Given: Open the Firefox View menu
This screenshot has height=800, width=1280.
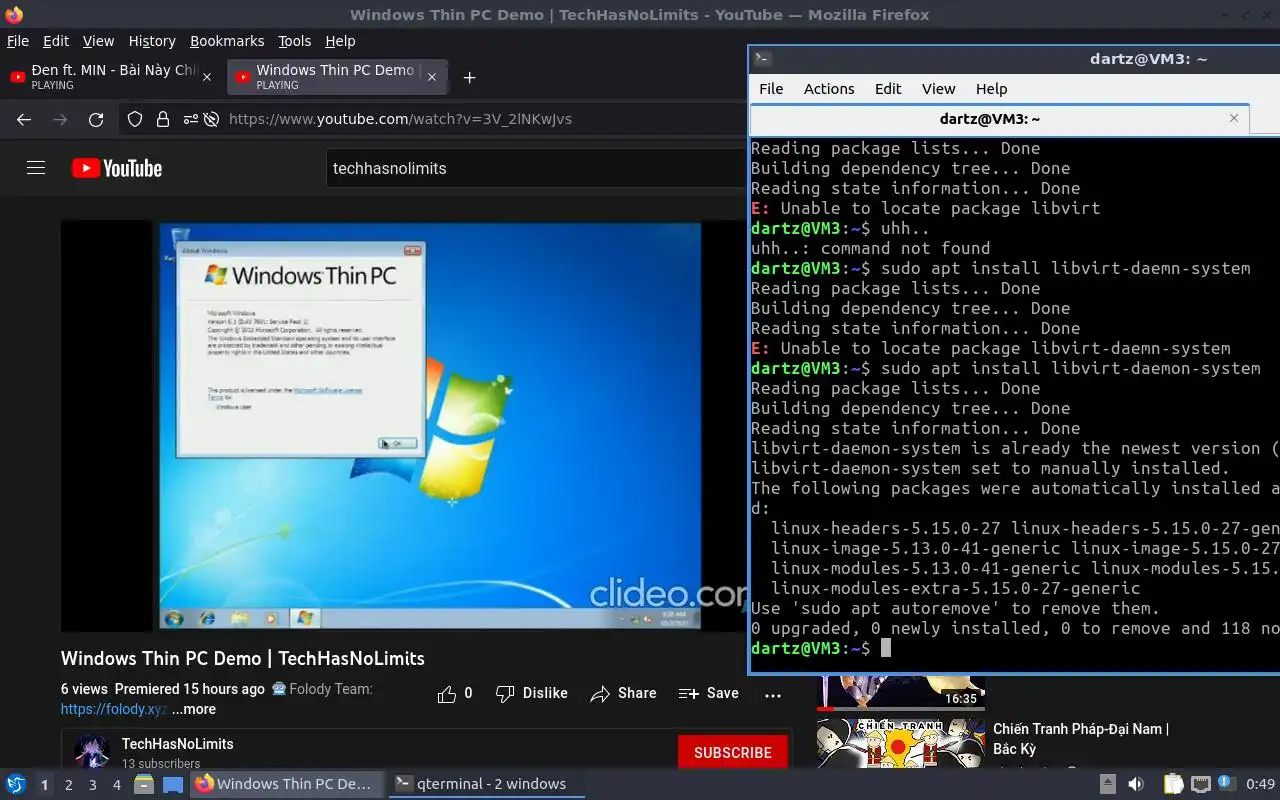Looking at the screenshot, I should point(98,41).
